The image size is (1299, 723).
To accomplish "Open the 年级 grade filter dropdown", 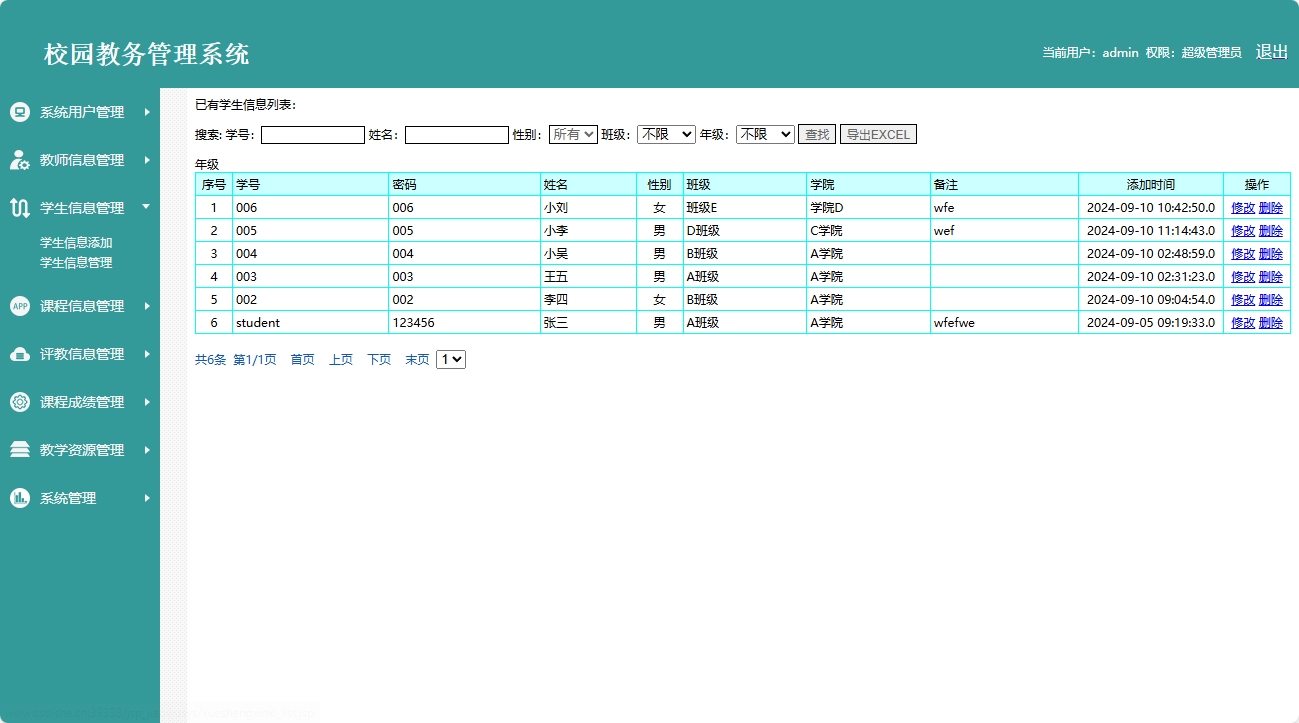I will [765, 134].
